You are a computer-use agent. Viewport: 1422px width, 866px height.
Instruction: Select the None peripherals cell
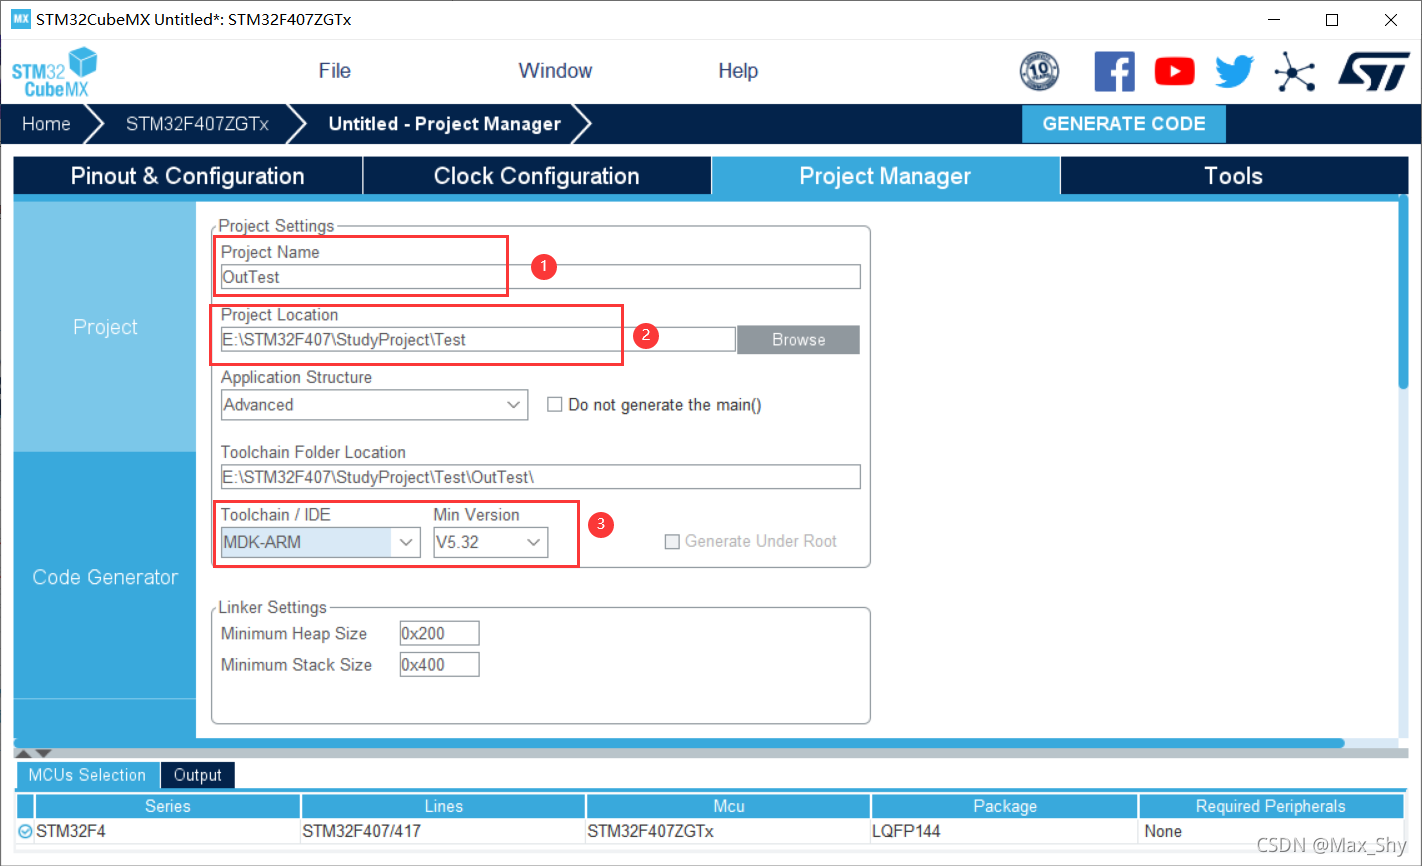pos(1271,831)
